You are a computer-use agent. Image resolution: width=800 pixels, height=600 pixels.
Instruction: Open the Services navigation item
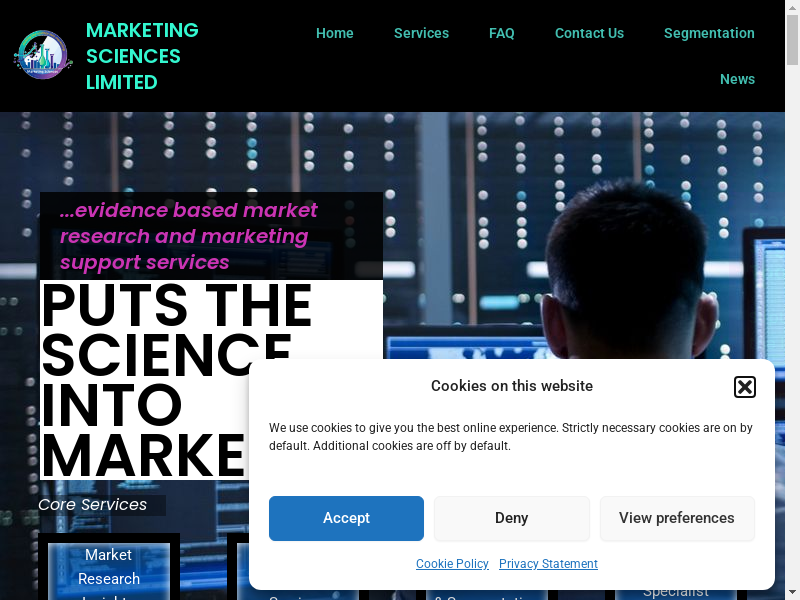(421, 33)
